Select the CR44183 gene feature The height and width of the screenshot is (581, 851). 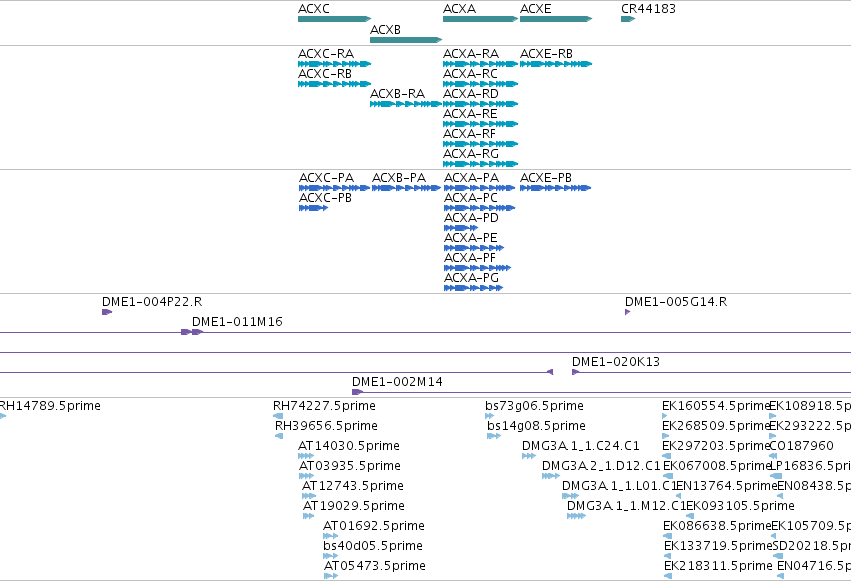(628, 19)
